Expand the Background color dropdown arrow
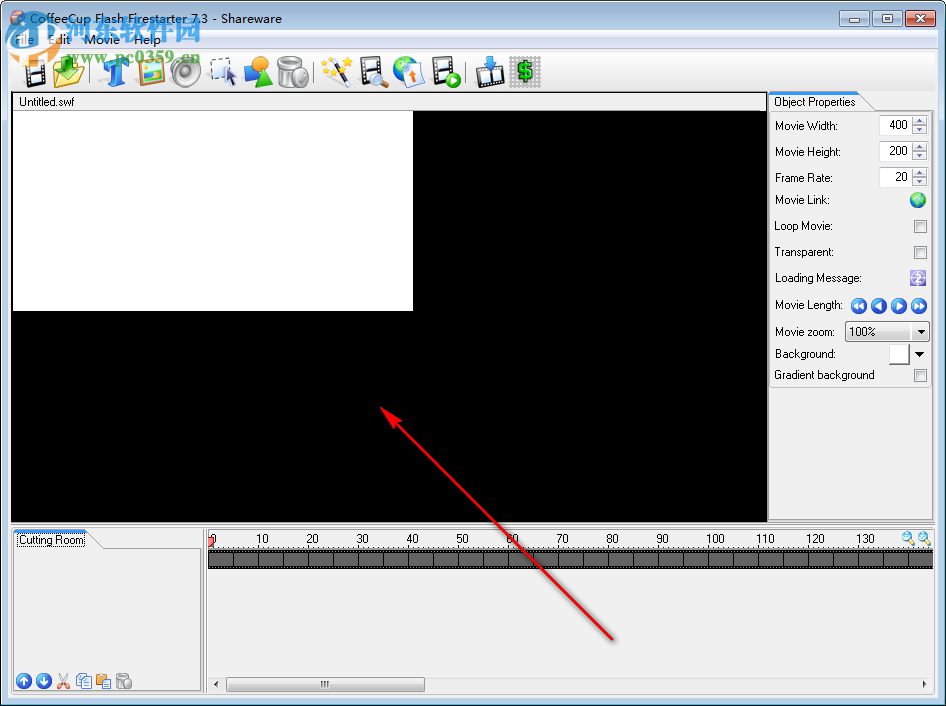Viewport: 946px width, 706px height. coord(919,354)
